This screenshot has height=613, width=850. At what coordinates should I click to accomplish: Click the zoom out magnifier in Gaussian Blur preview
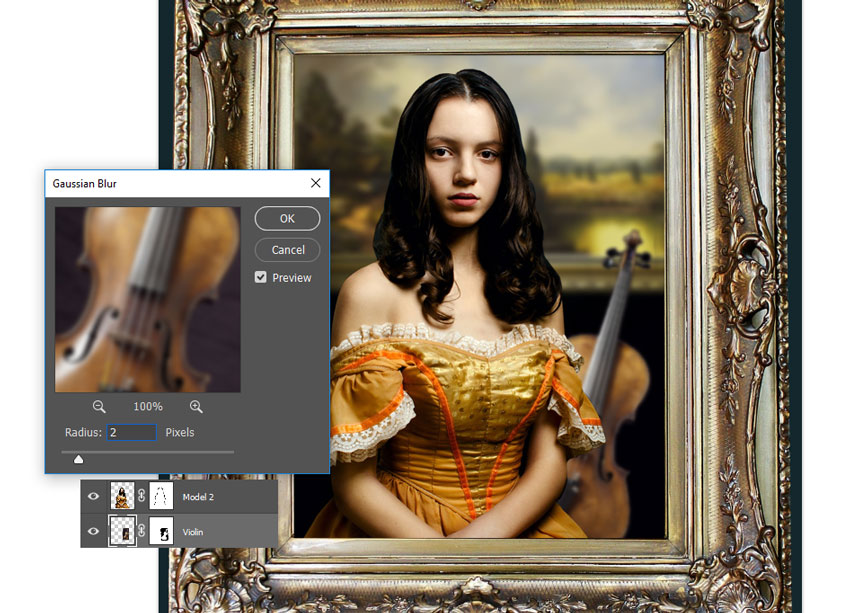point(97,406)
